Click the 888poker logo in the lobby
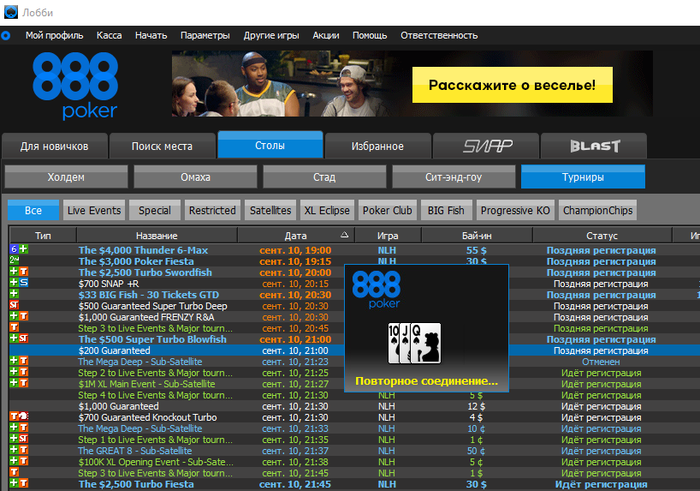 click(x=75, y=86)
